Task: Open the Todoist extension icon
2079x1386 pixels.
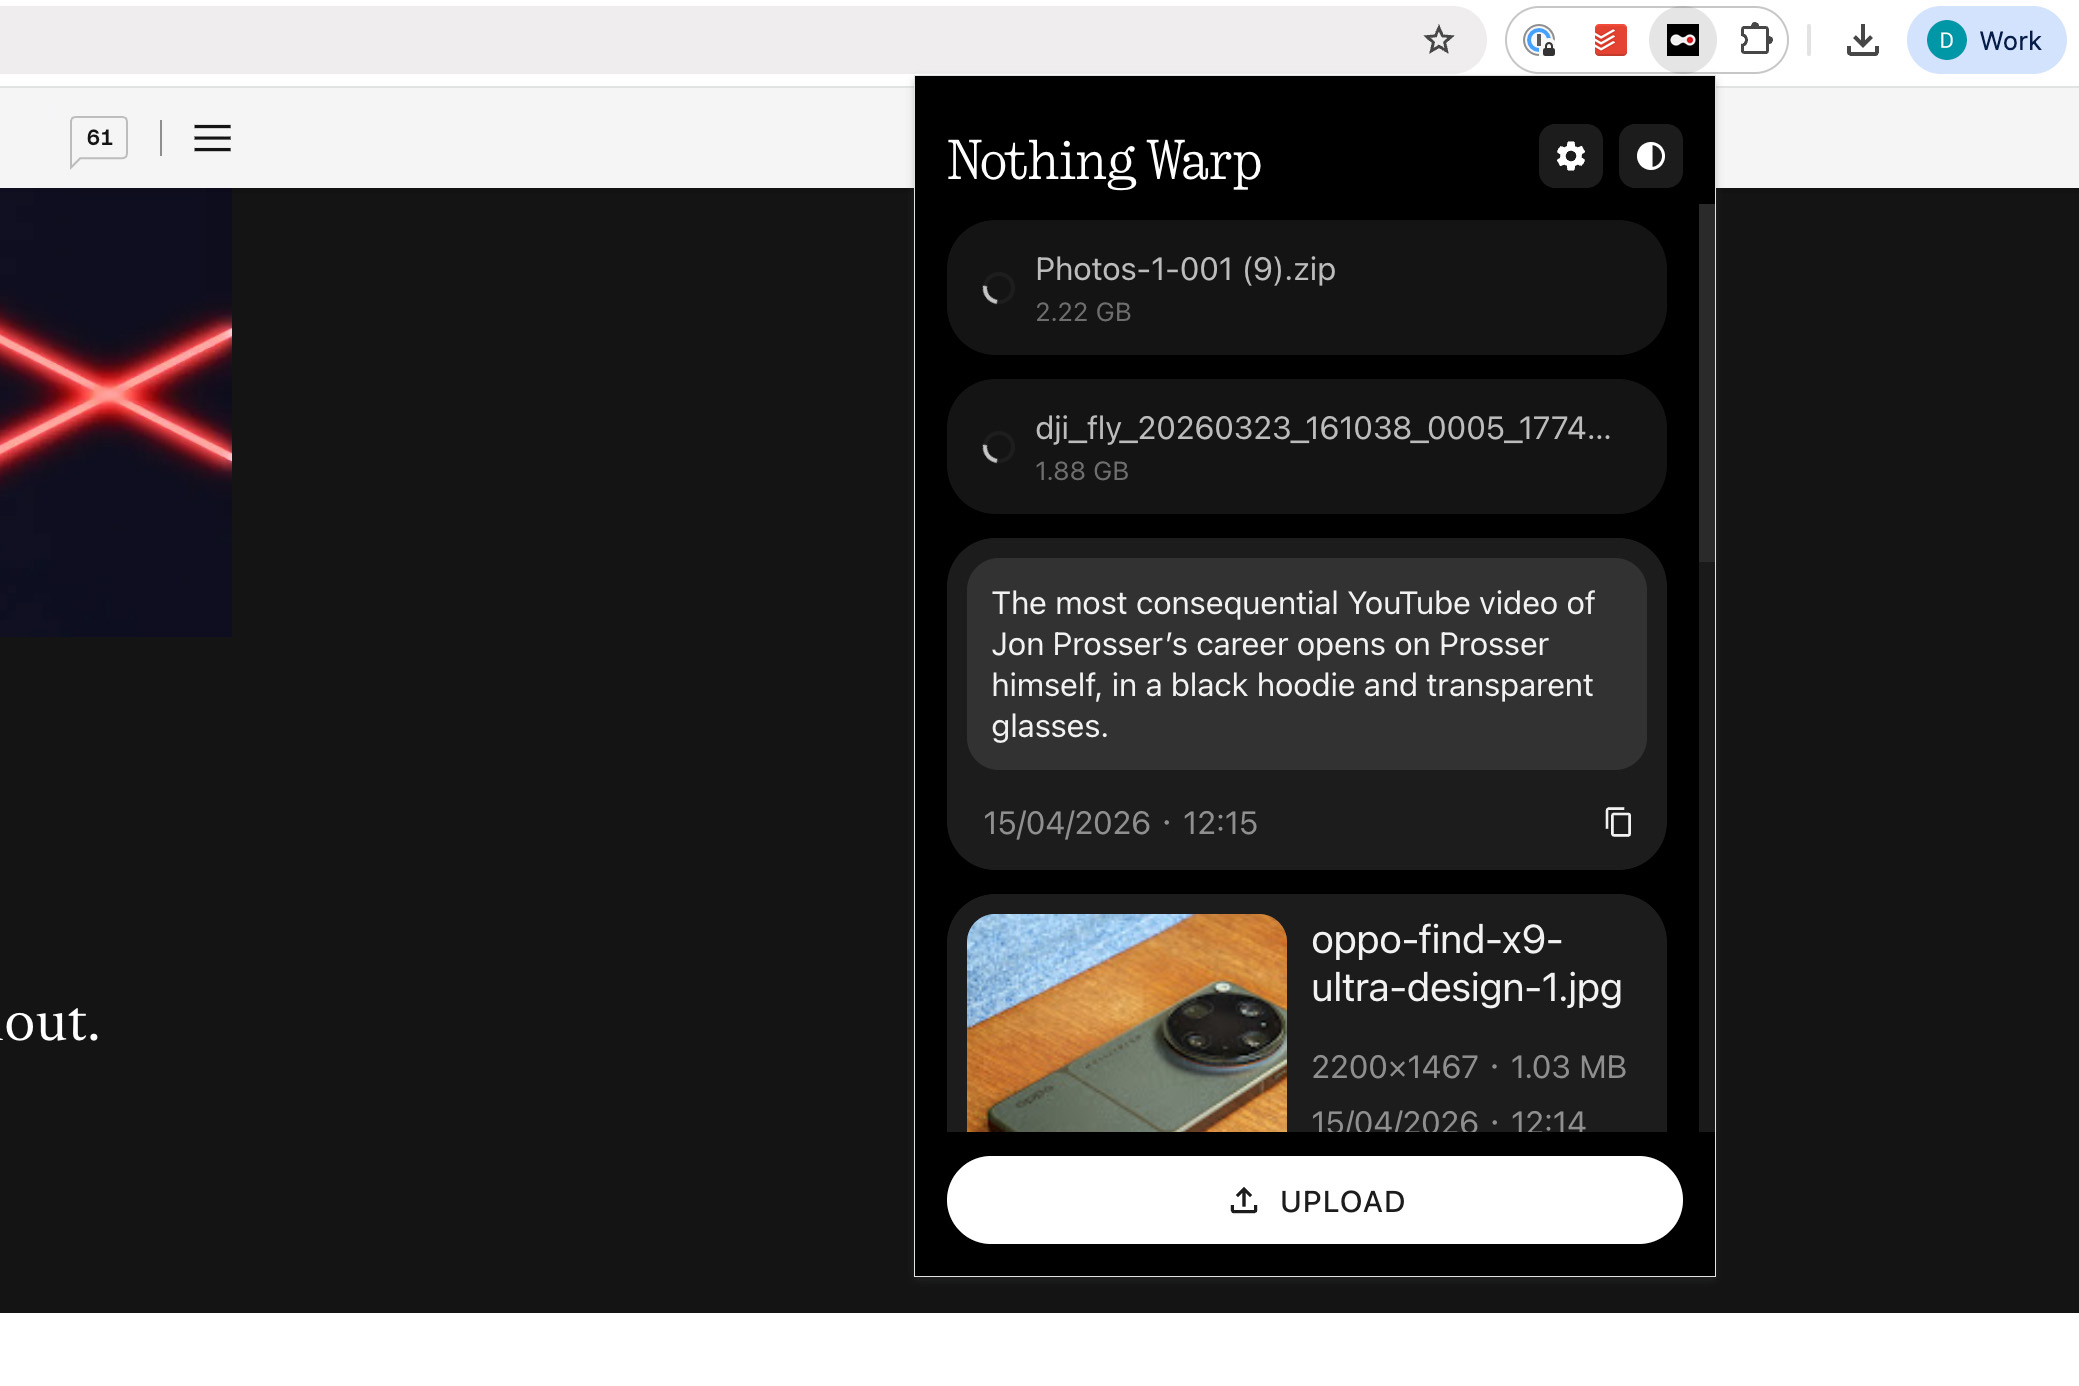Action: (x=1609, y=39)
